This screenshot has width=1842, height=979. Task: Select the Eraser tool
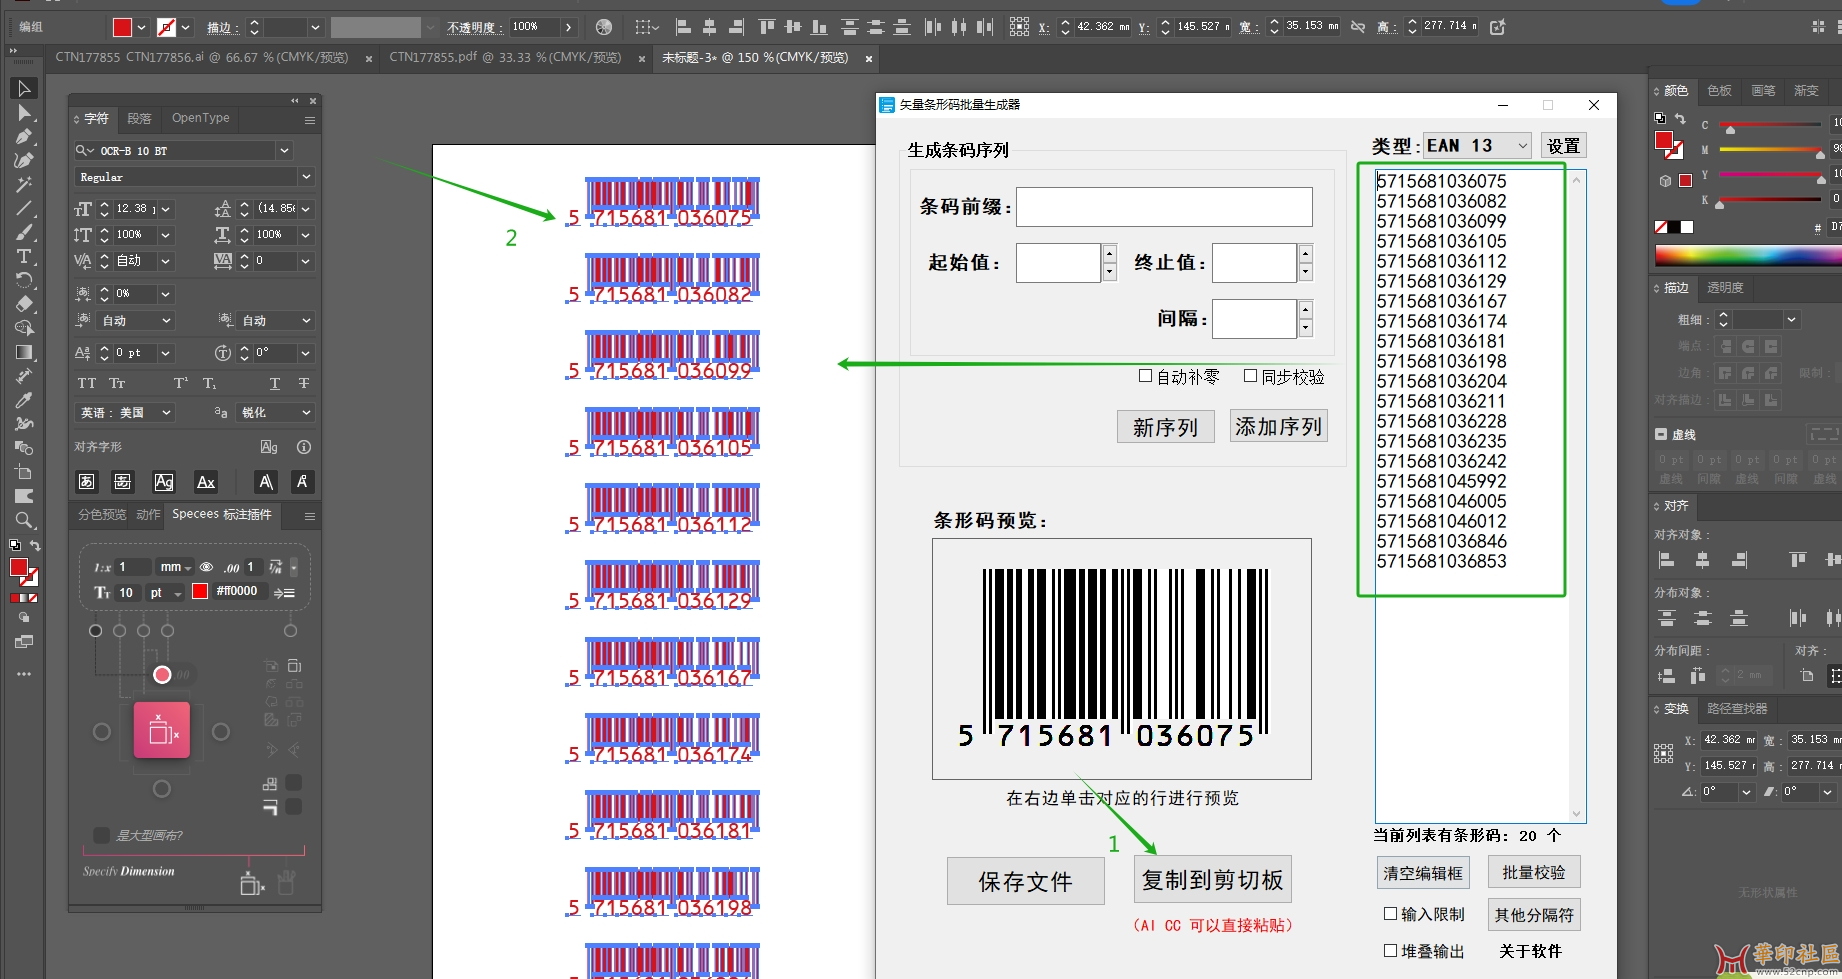(24, 304)
